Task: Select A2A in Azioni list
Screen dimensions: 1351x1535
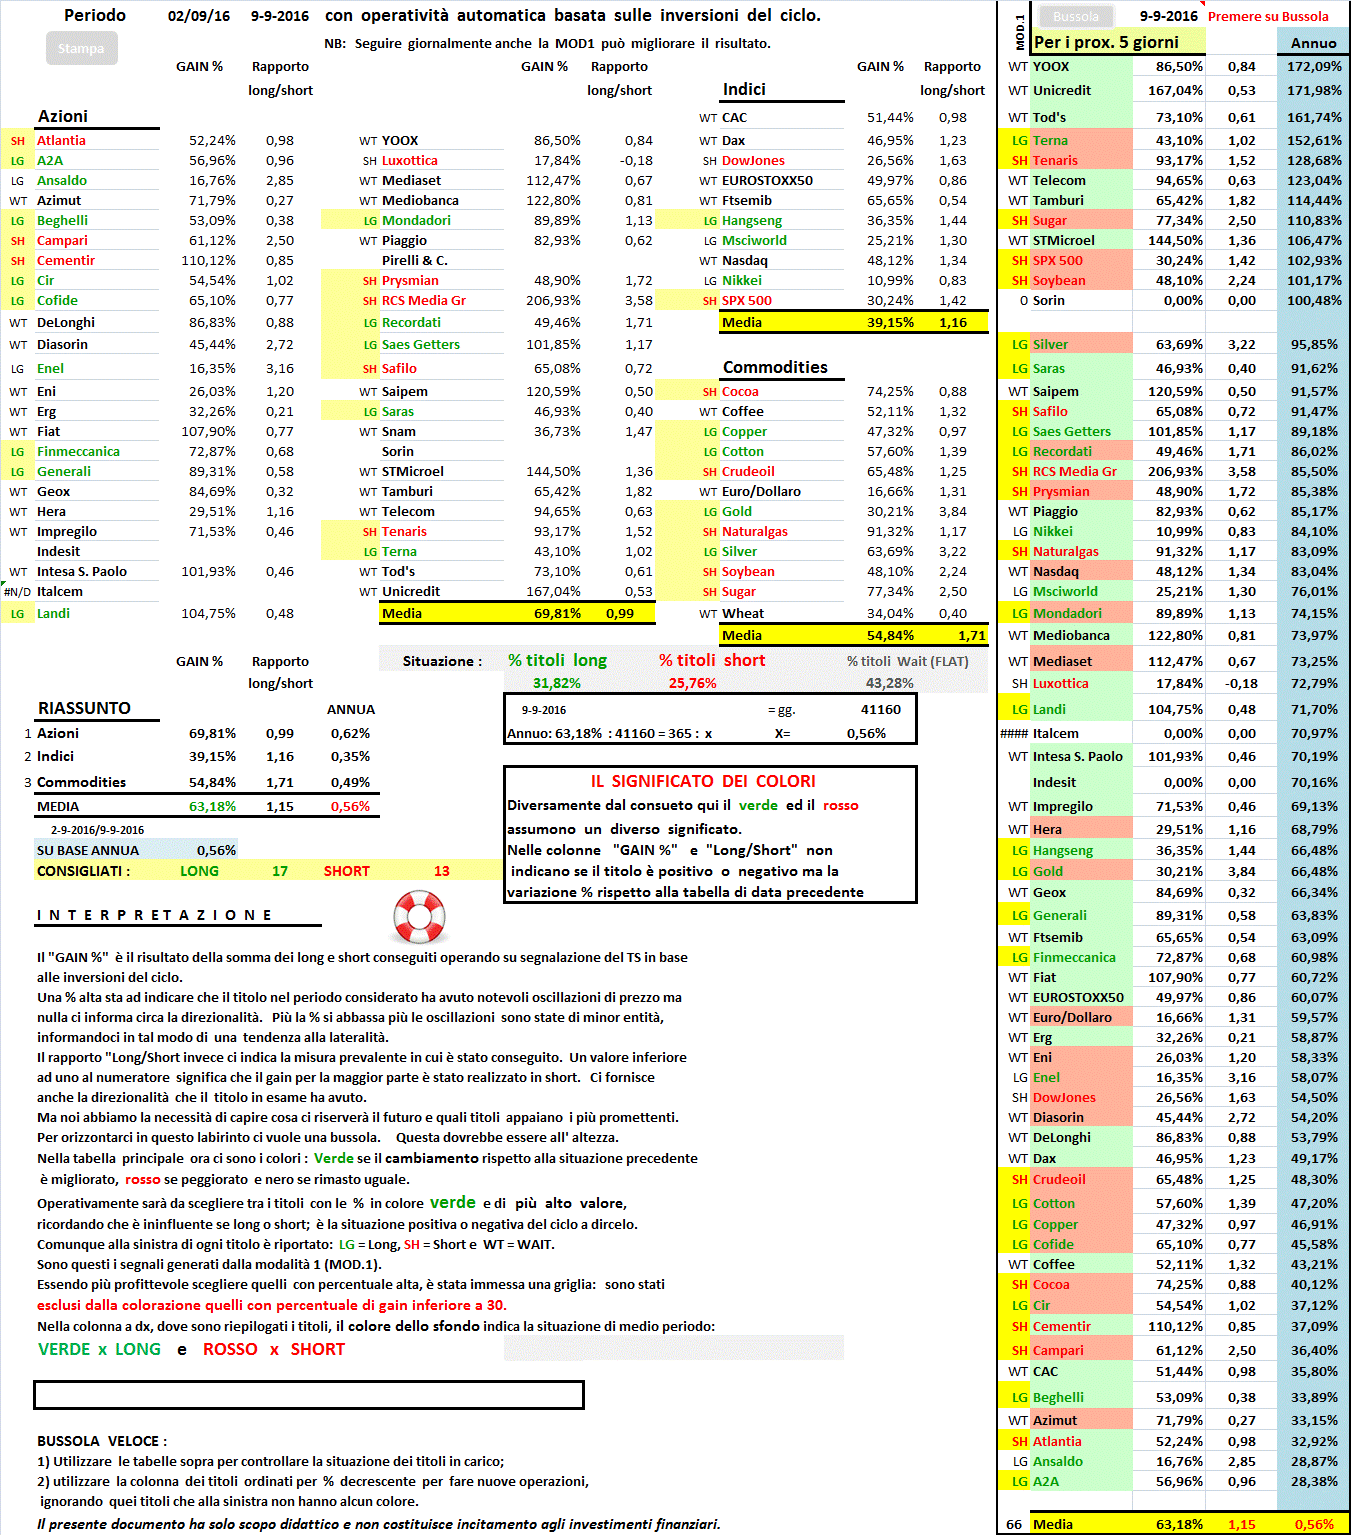Action: click(x=50, y=160)
